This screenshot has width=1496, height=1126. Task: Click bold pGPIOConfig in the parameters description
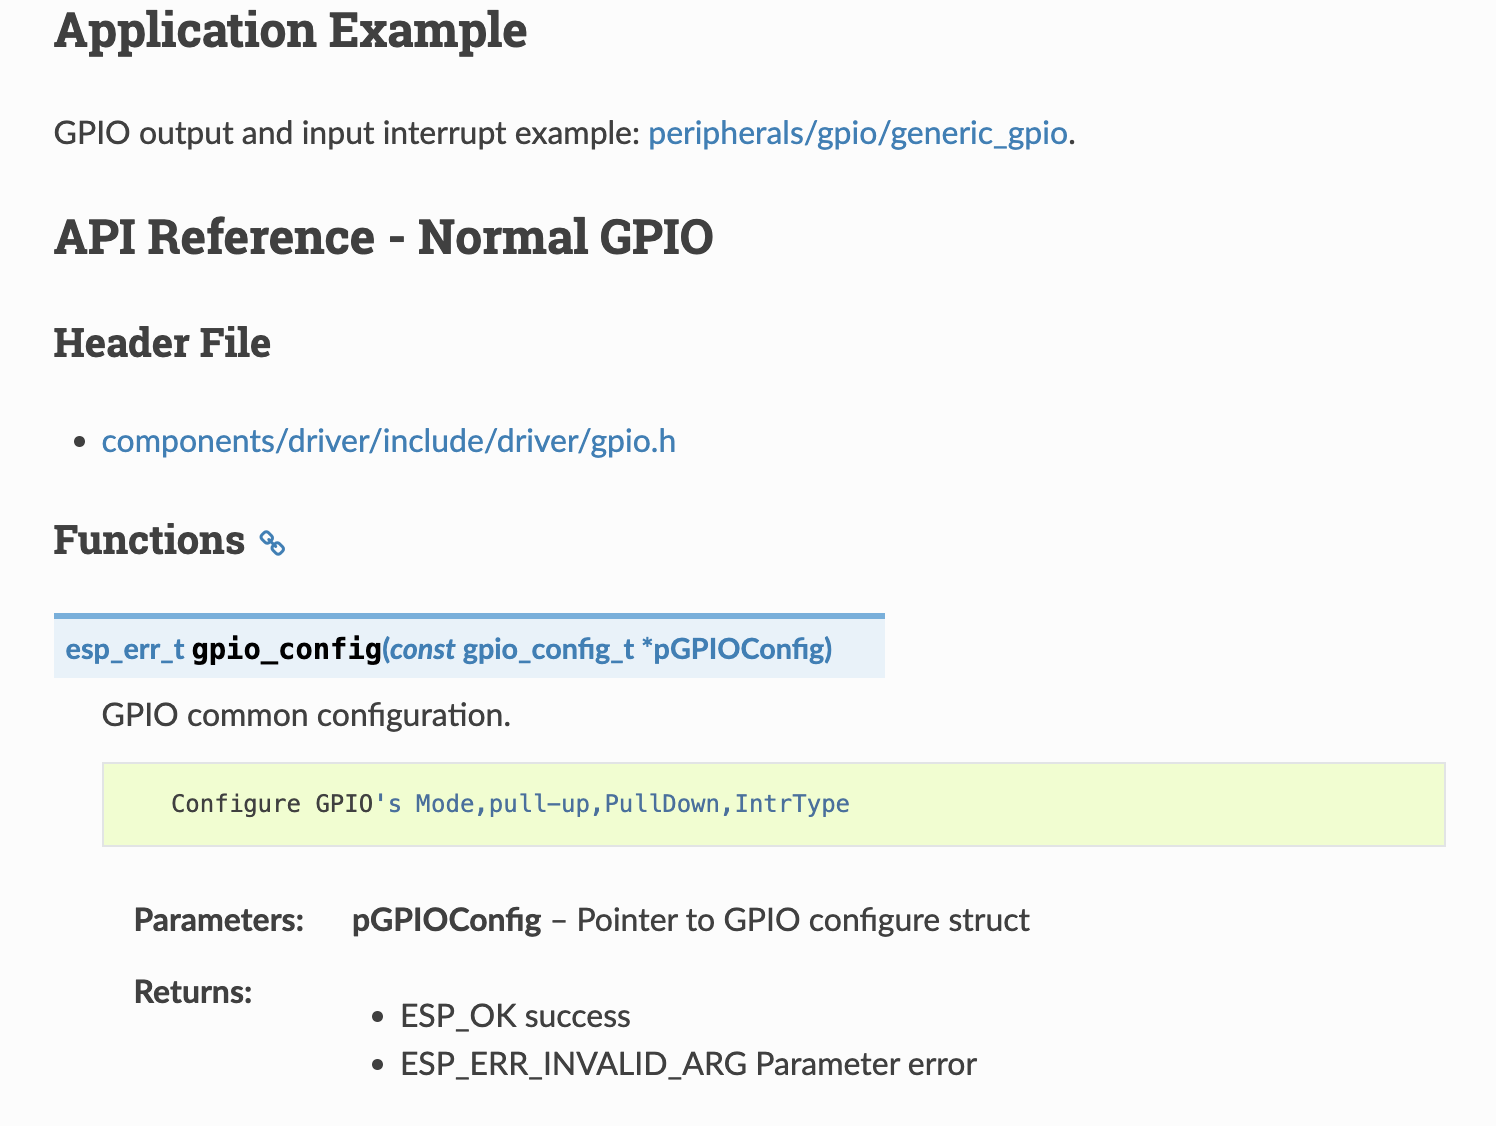[x=446, y=920]
